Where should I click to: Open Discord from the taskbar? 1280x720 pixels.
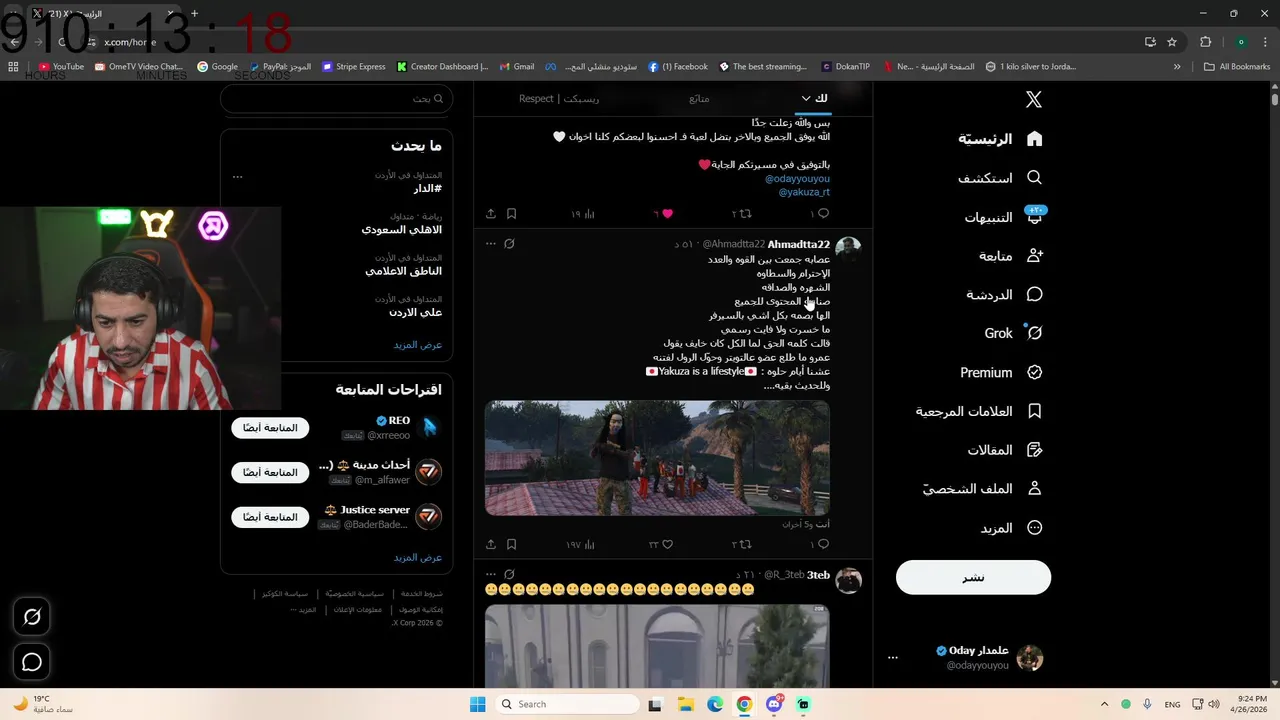click(774, 704)
